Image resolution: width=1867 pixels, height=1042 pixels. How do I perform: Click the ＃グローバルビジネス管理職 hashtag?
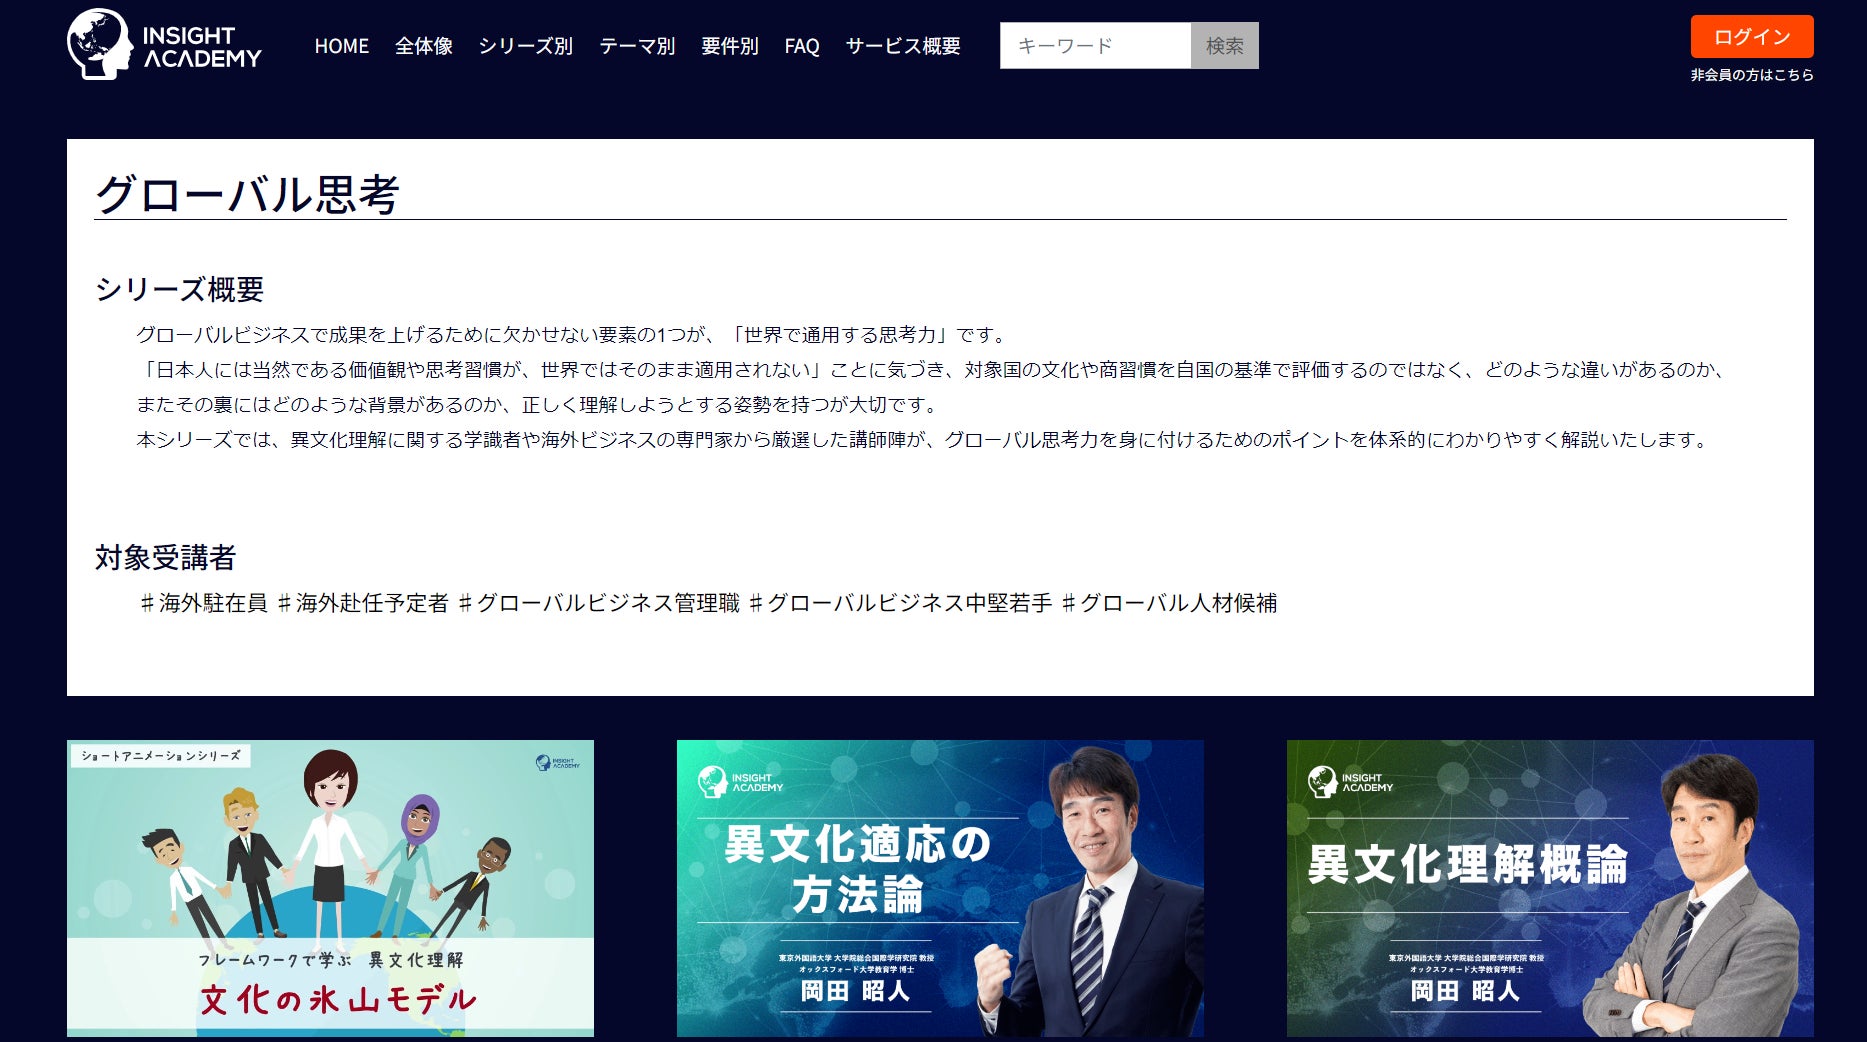pos(598,603)
